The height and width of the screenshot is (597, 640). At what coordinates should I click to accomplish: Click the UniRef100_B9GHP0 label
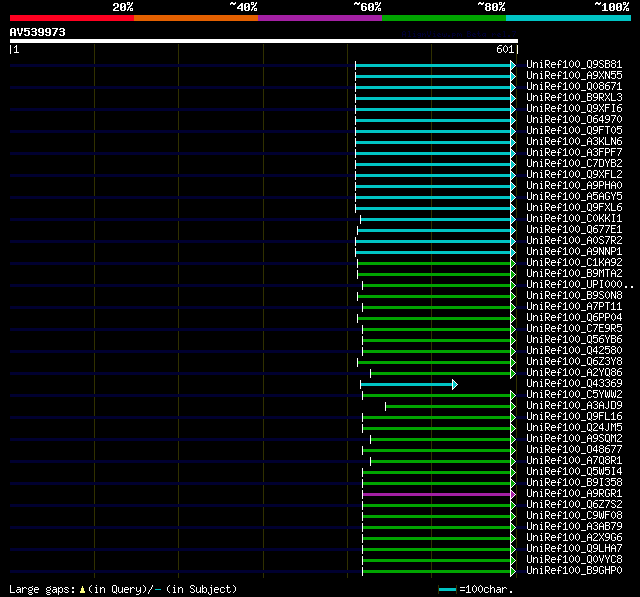(574, 571)
